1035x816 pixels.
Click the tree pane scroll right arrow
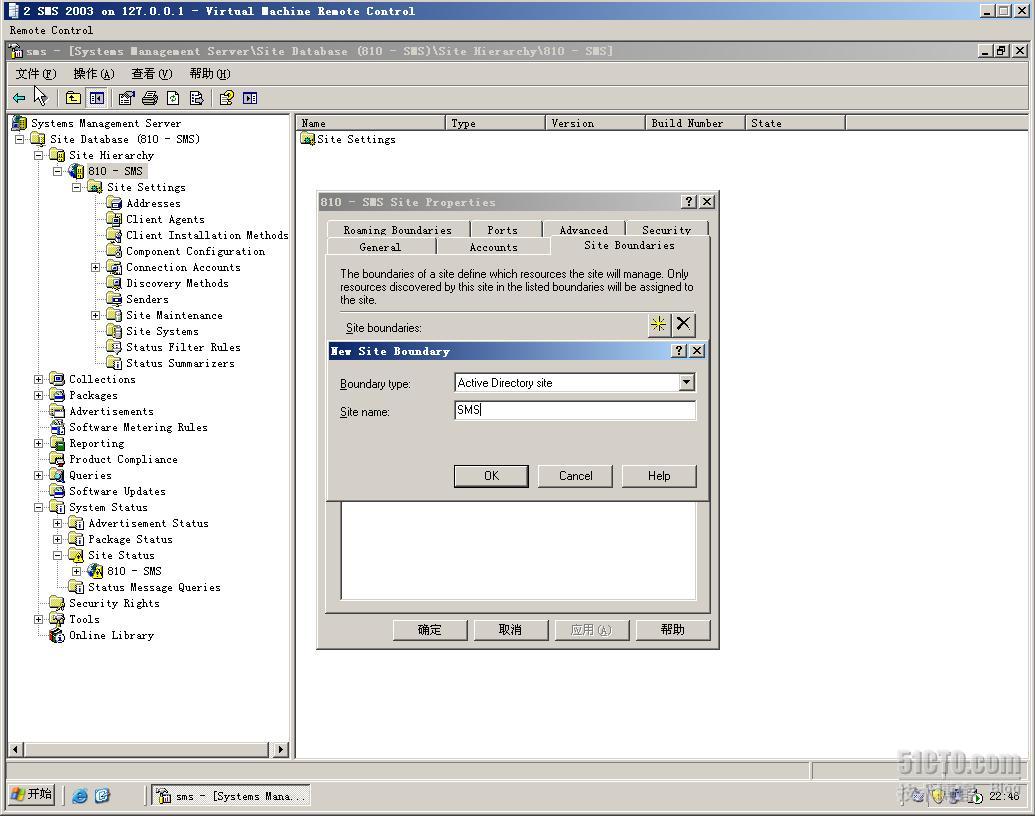[x=281, y=749]
